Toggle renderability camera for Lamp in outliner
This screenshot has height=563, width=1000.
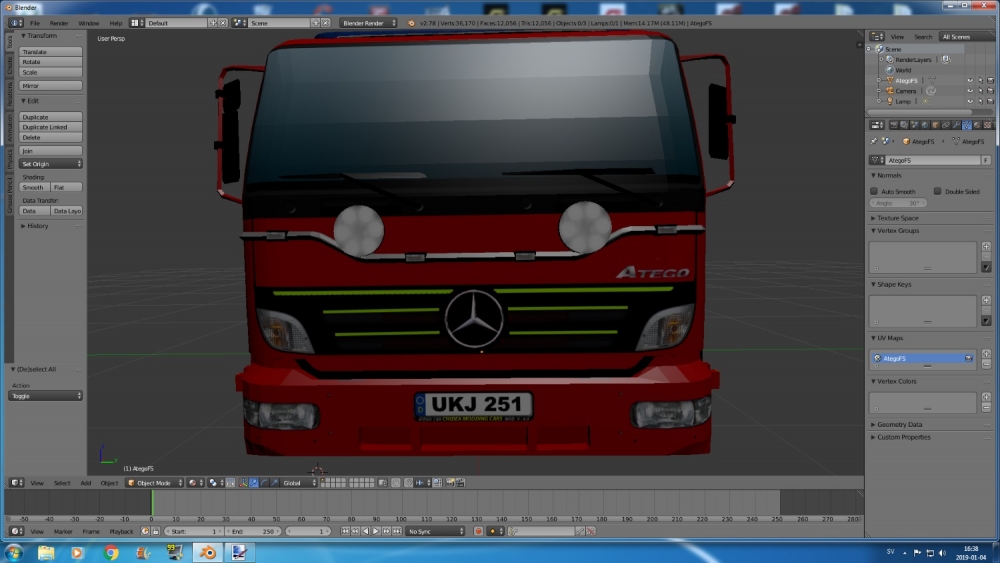click(x=990, y=101)
